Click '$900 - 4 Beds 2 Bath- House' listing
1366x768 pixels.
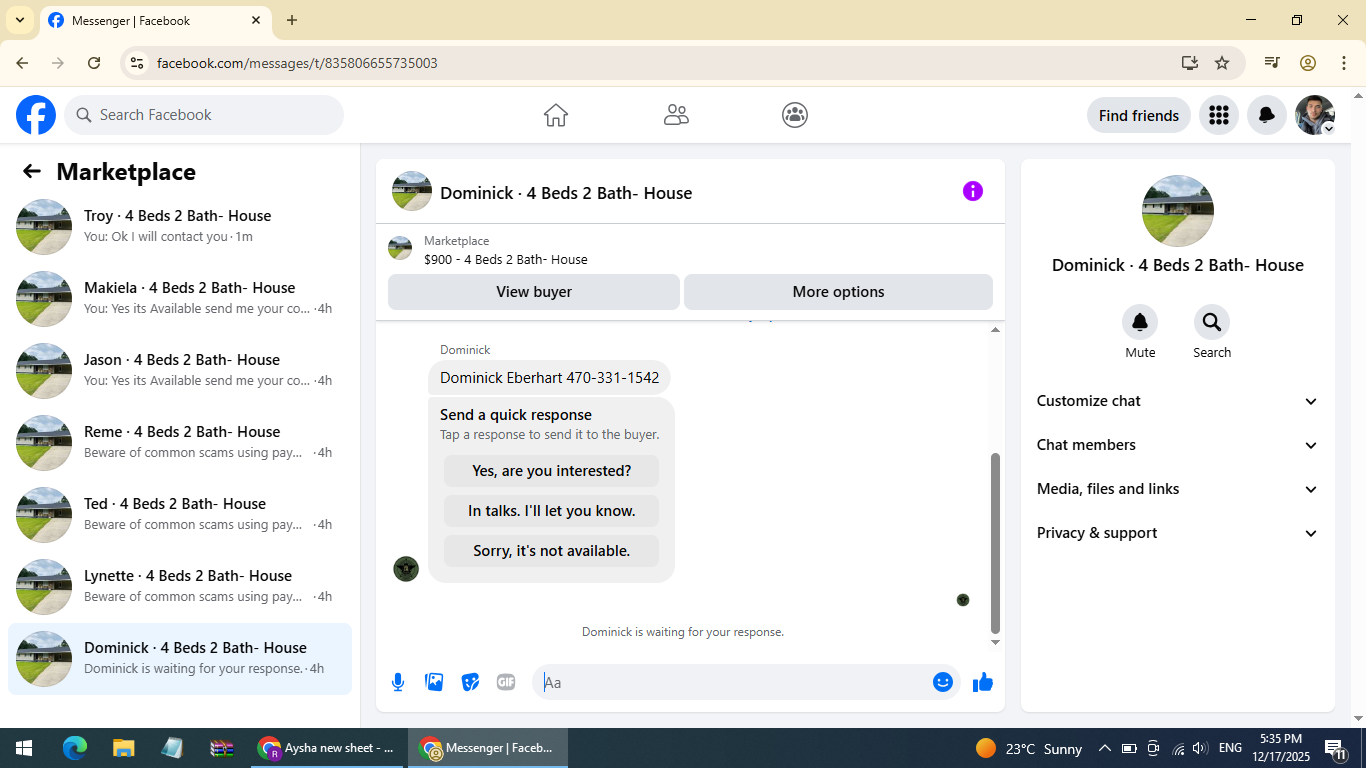pos(506,259)
